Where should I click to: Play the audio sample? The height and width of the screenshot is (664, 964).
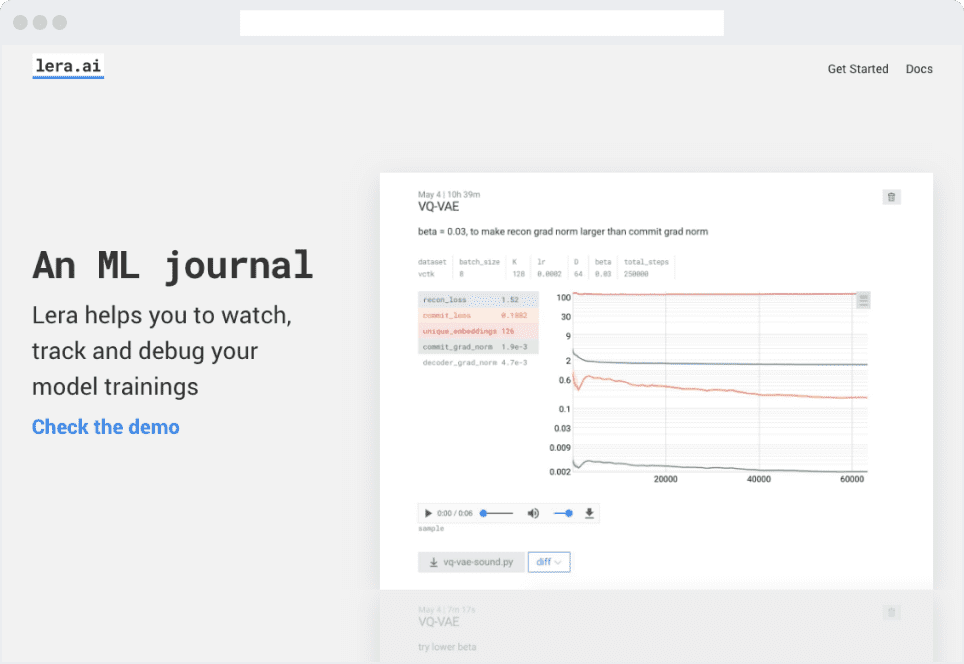tap(429, 513)
